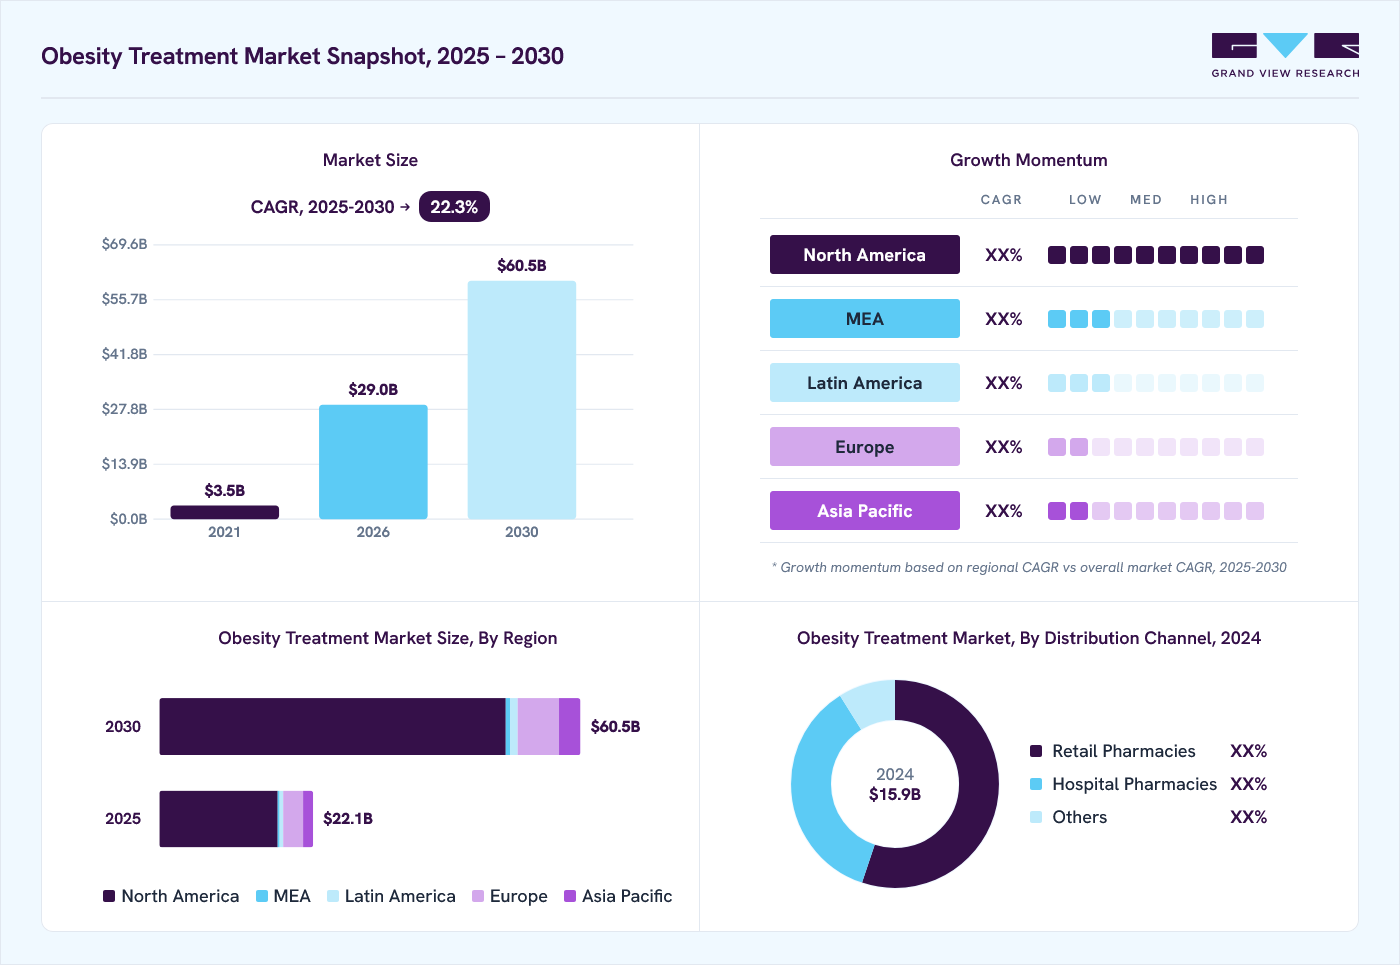This screenshot has width=1400, height=965.
Task: Click the MEA momentum indicator squares
Action: point(1156,319)
